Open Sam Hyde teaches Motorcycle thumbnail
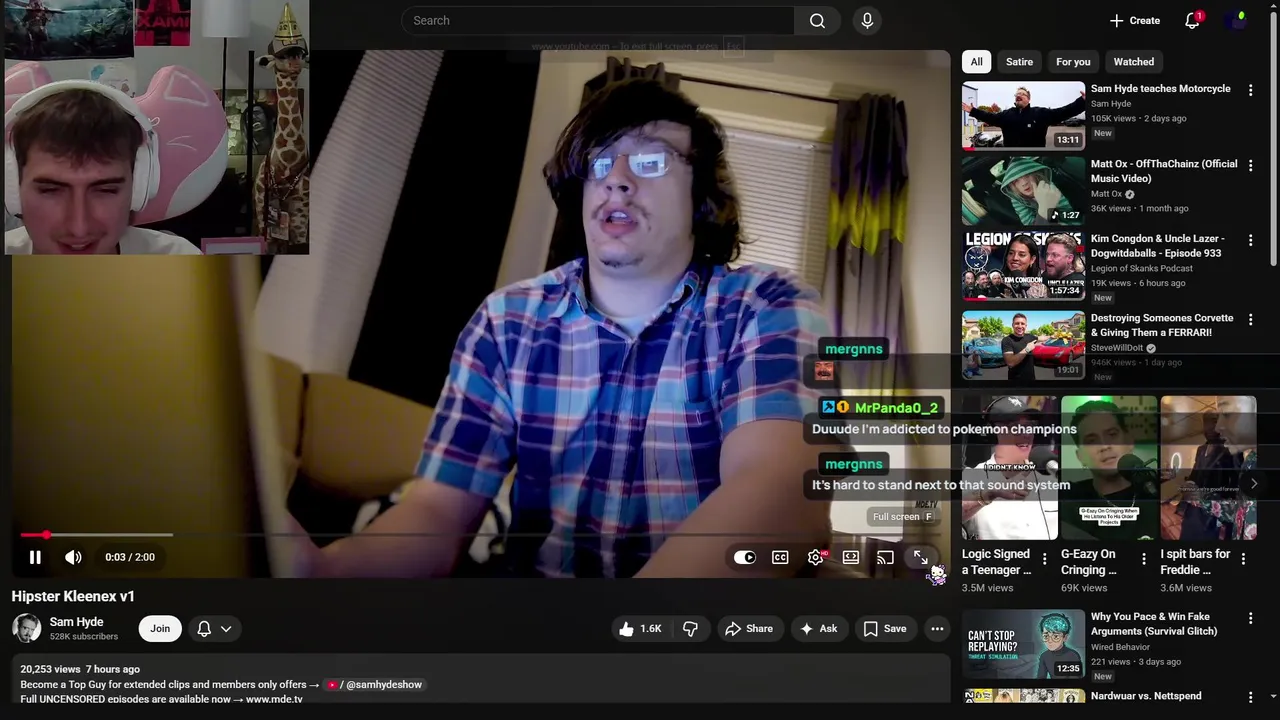Screen dimensions: 1280x720 [x=1023, y=115]
